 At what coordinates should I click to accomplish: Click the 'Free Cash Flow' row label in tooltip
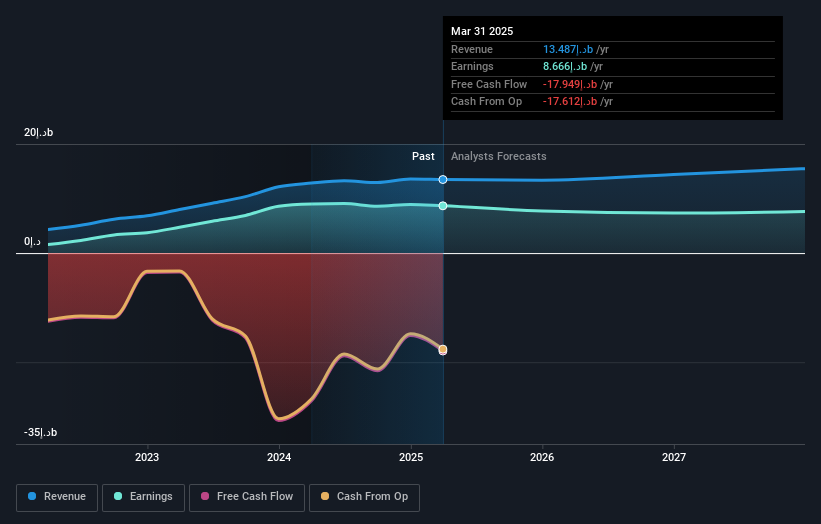pos(489,84)
